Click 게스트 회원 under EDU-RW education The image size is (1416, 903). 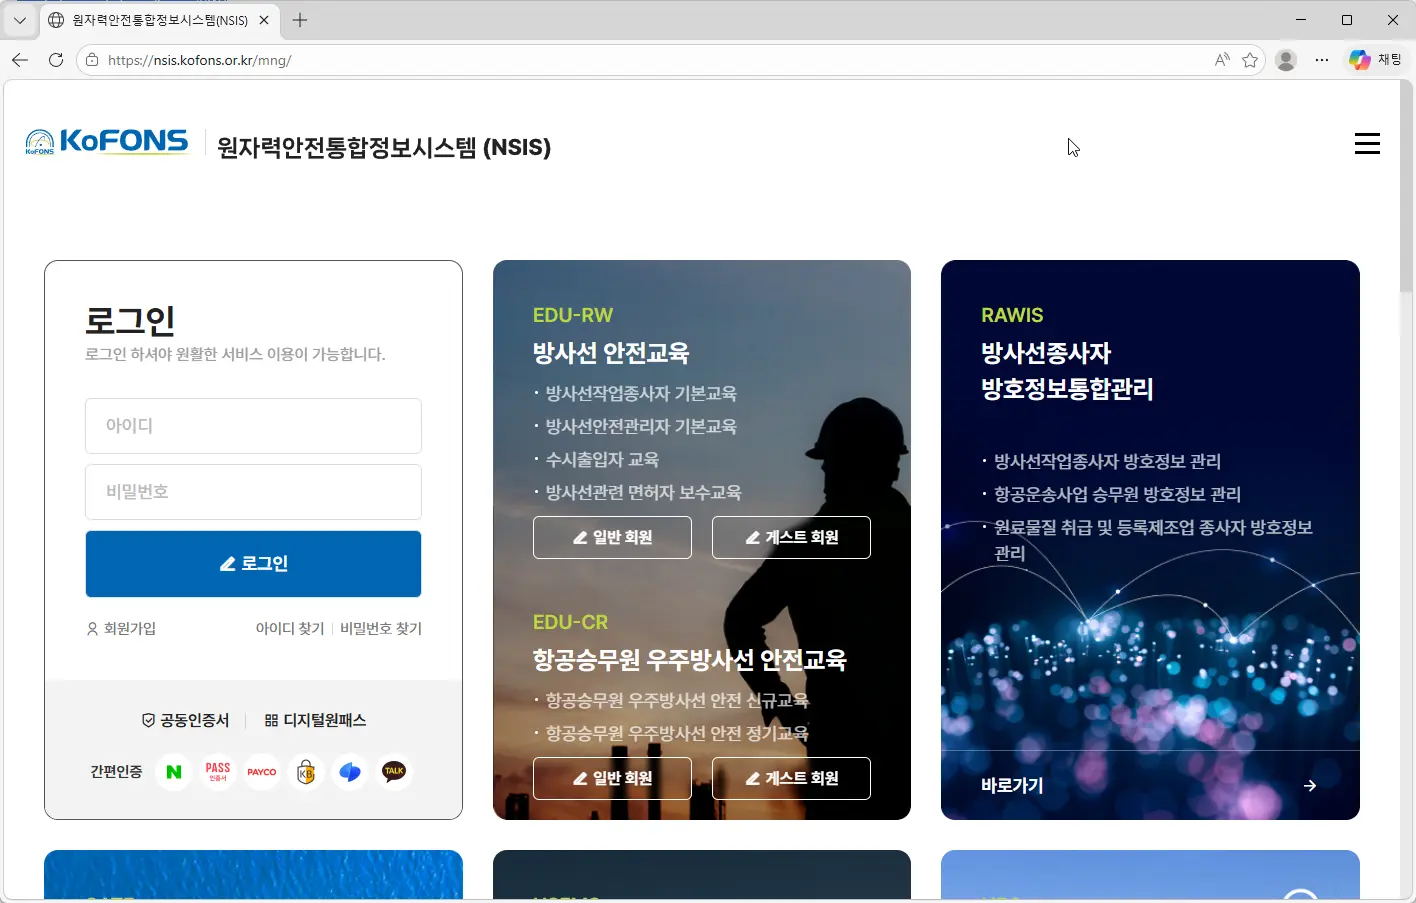pyautogui.click(x=791, y=537)
